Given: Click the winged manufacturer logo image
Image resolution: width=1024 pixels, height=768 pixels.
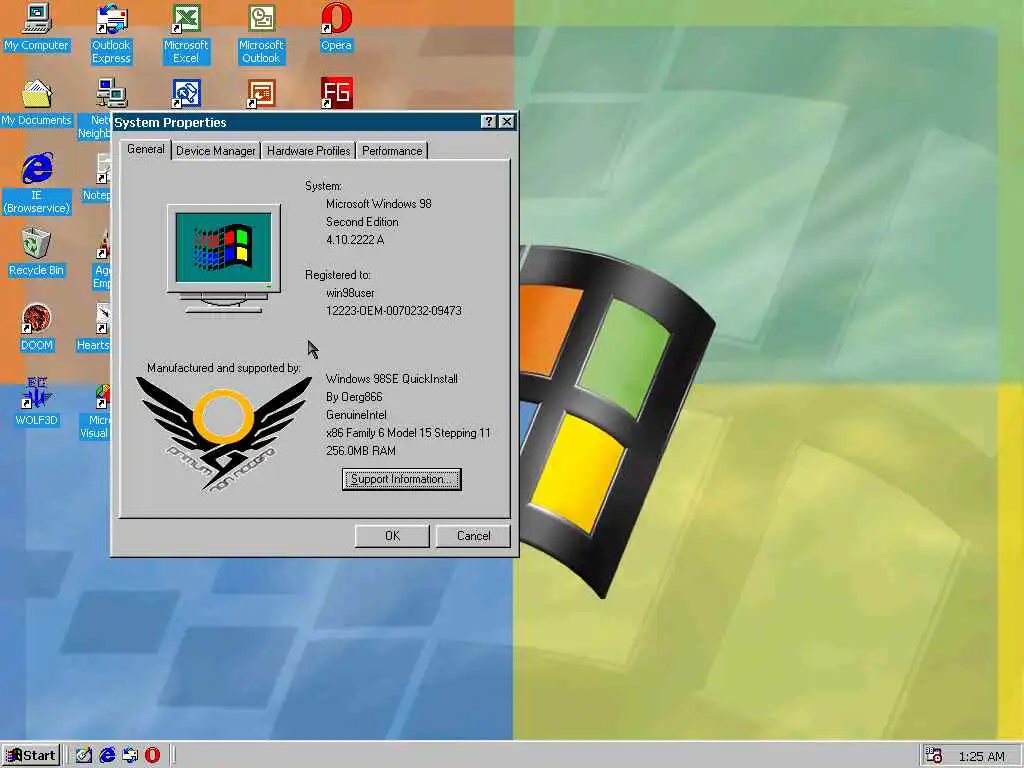Looking at the screenshot, I should [x=223, y=434].
